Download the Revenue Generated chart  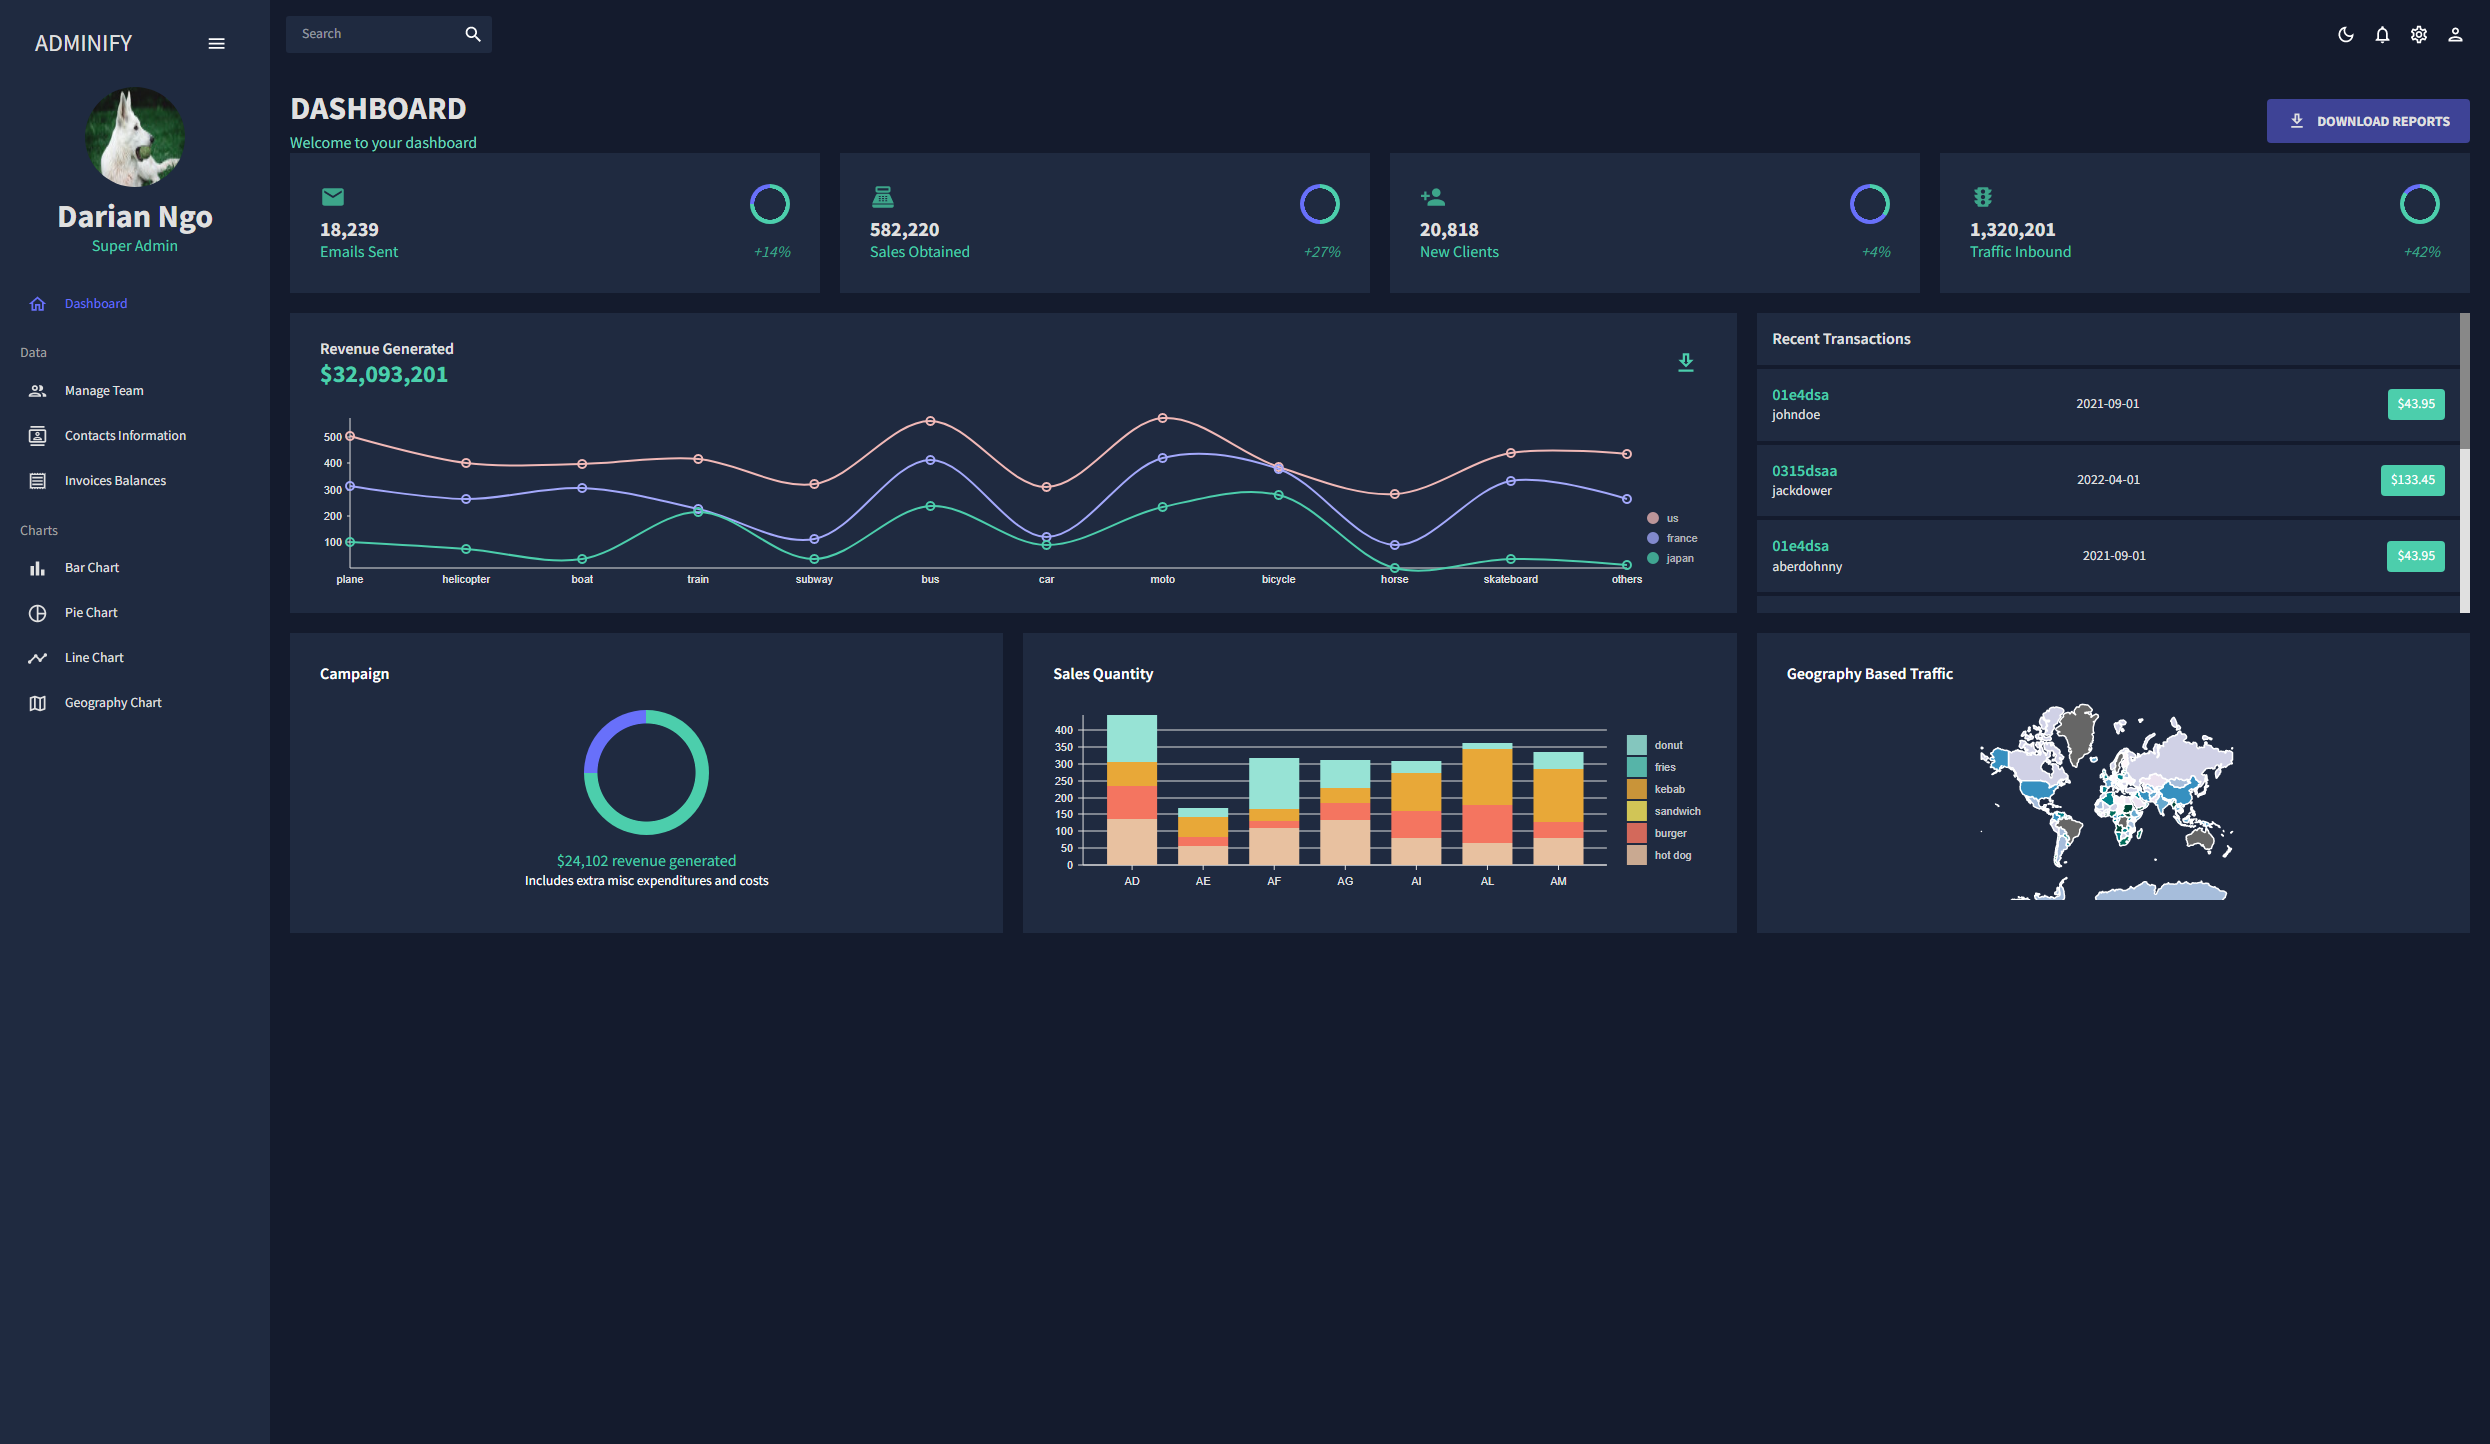(x=1685, y=362)
